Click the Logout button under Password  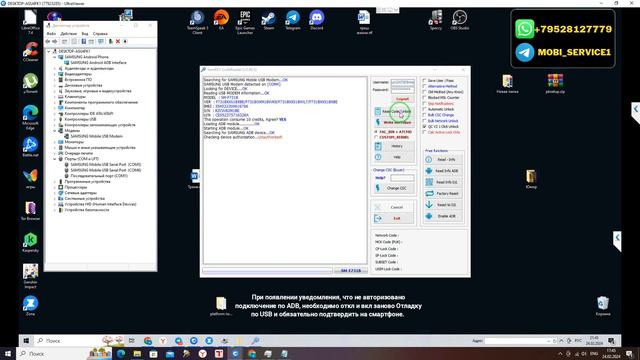click(x=402, y=99)
